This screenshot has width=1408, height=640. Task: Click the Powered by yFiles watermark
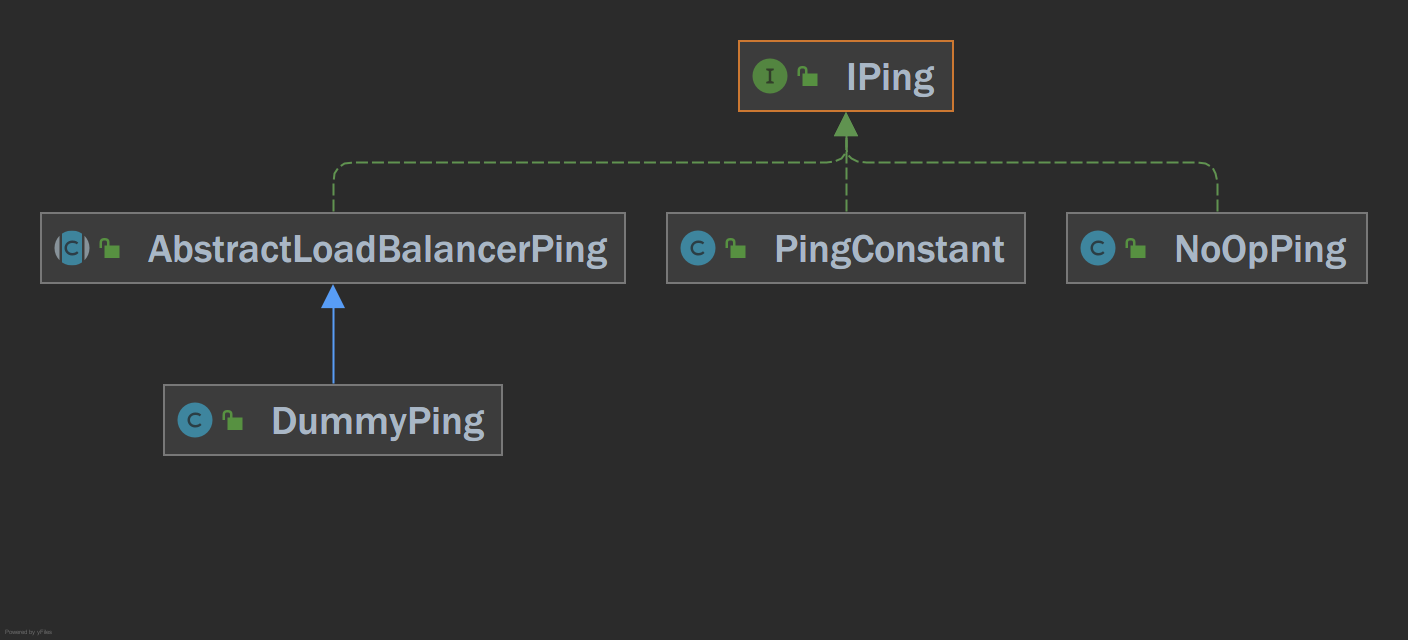pyautogui.click(x=28, y=632)
